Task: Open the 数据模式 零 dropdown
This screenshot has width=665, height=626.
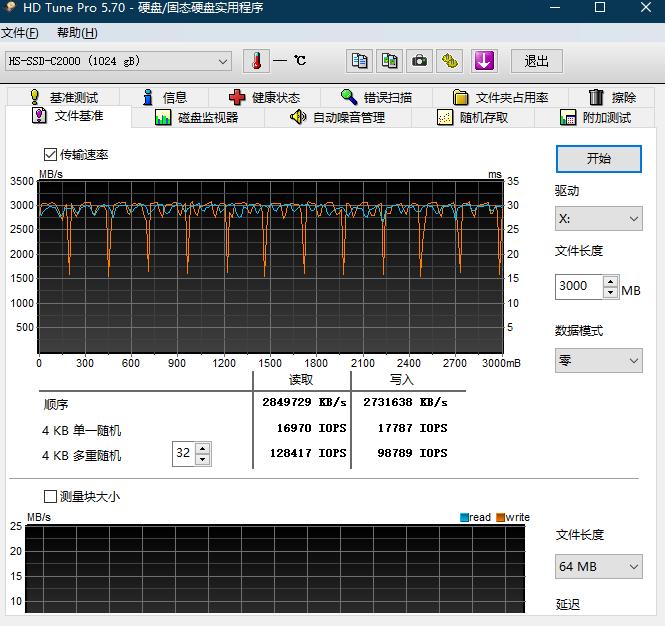Action: pos(599,361)
